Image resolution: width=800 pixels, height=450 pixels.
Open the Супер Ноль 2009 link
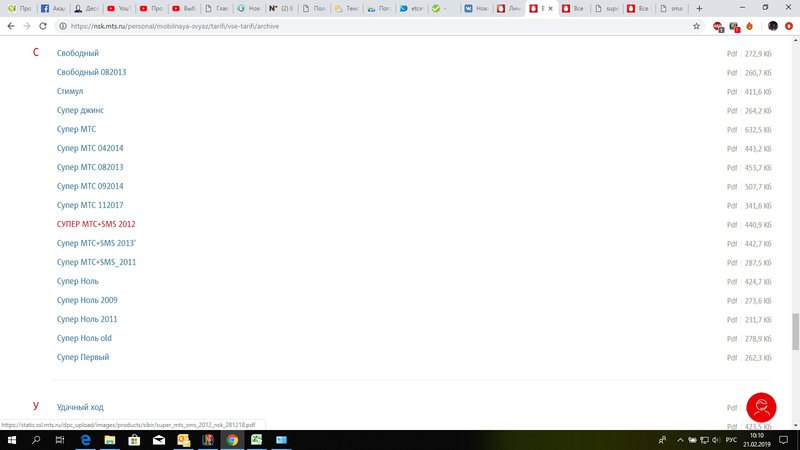click(x=87, y=300)
